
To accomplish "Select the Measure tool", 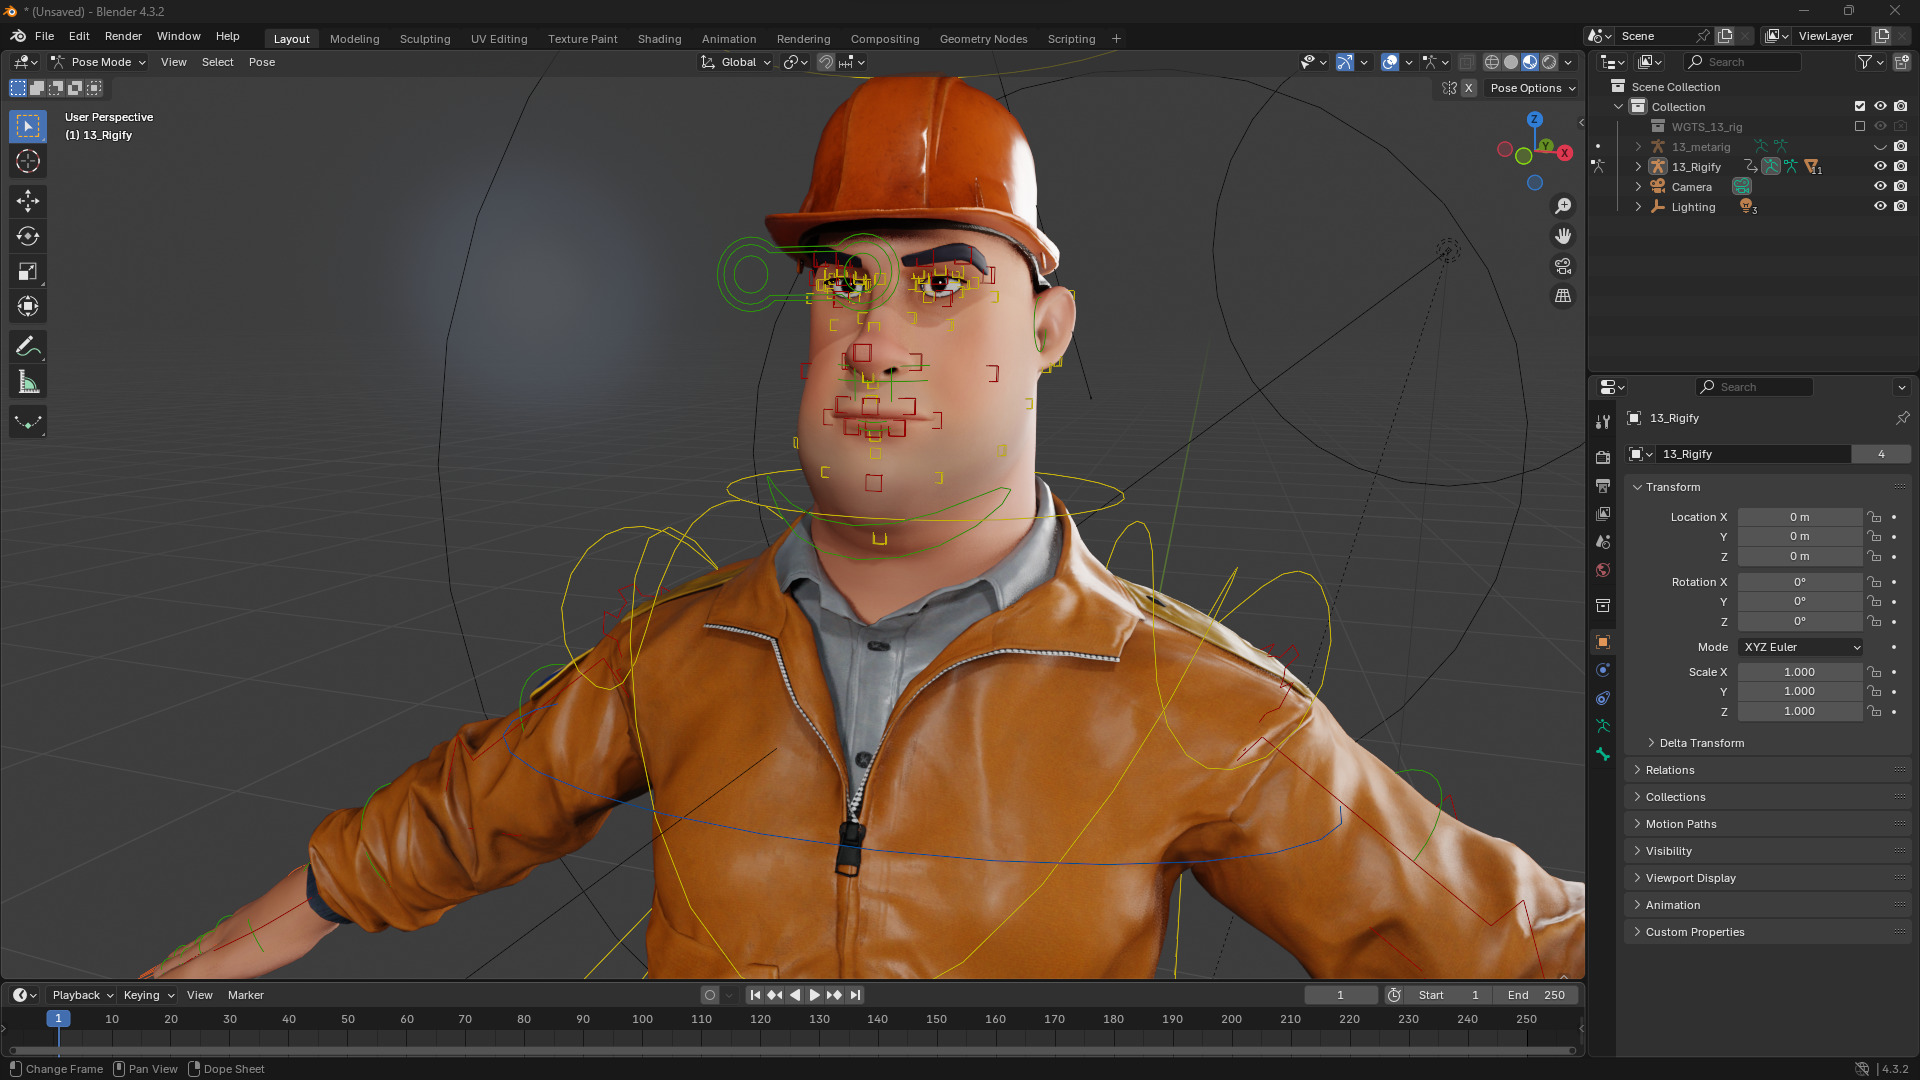I will 28,382.
